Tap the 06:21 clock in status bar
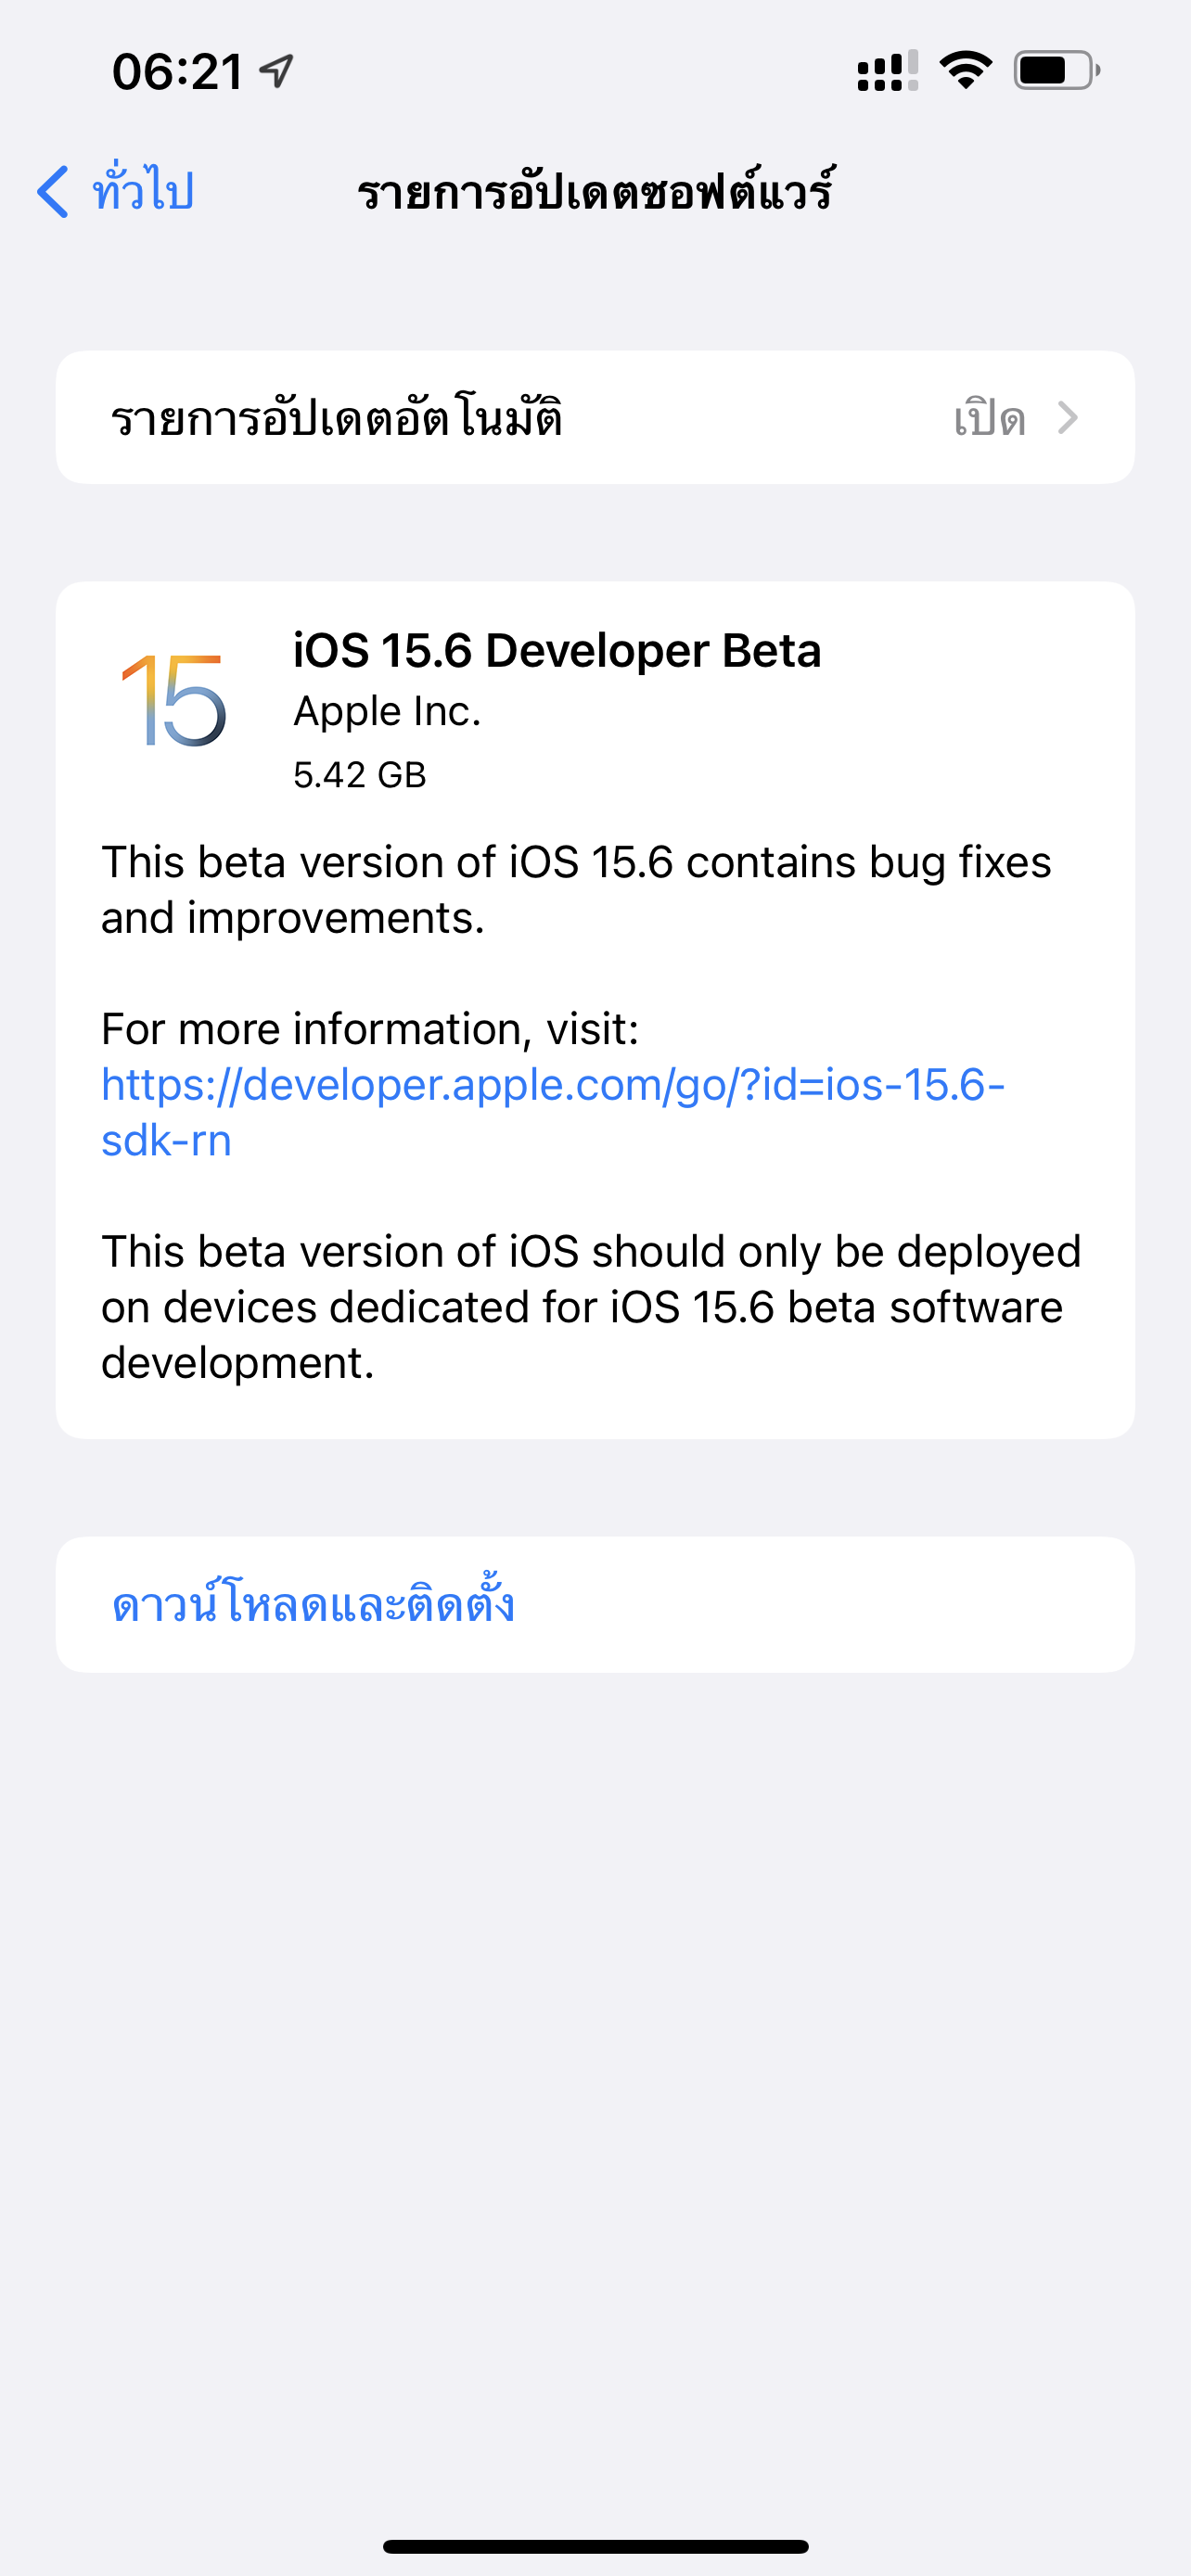Image resolution: width=1191 pixels, height=2576 pixels. click(177, 71)
